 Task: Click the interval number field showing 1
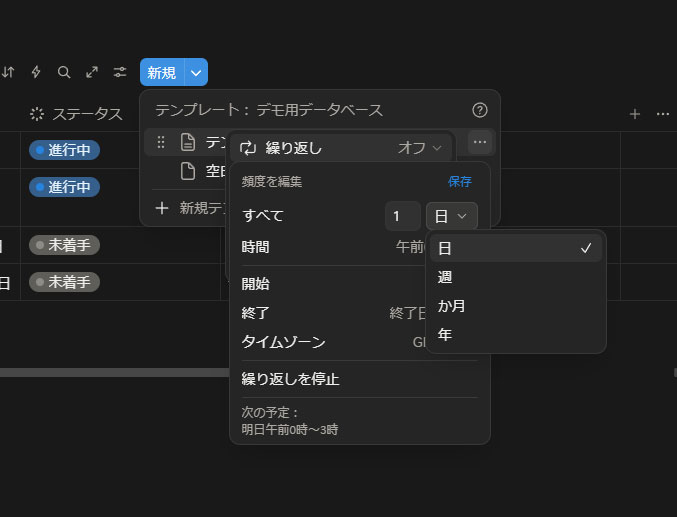tap(402, 216)
